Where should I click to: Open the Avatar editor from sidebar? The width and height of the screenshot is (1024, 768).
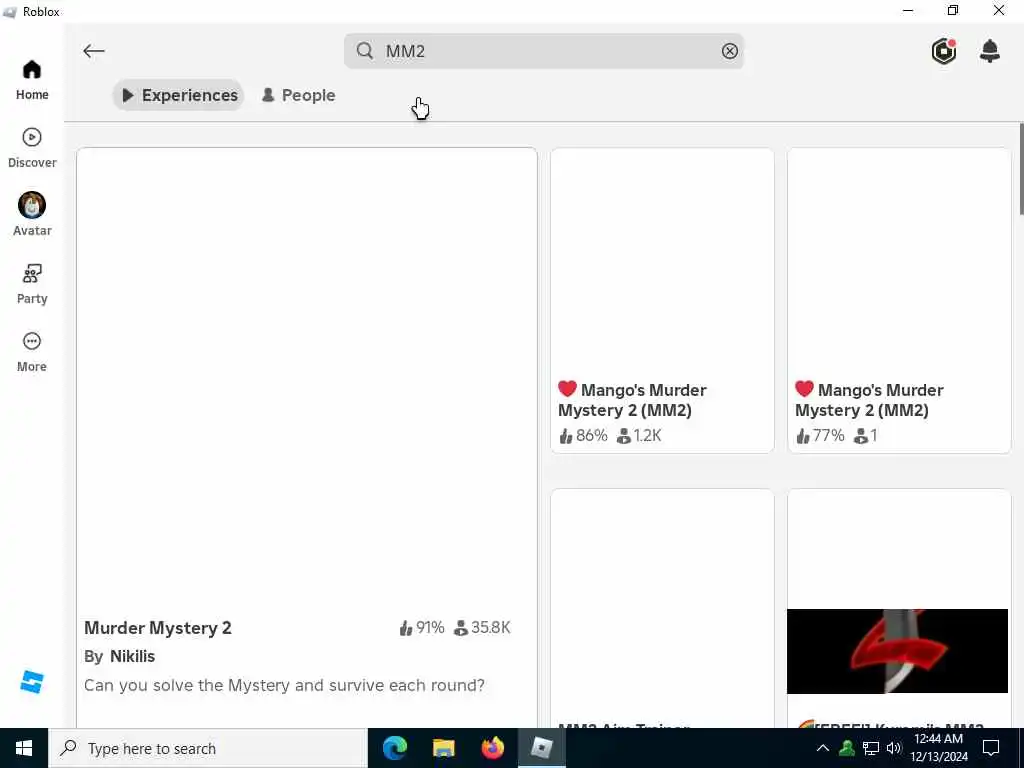click(x=32, y=215)
